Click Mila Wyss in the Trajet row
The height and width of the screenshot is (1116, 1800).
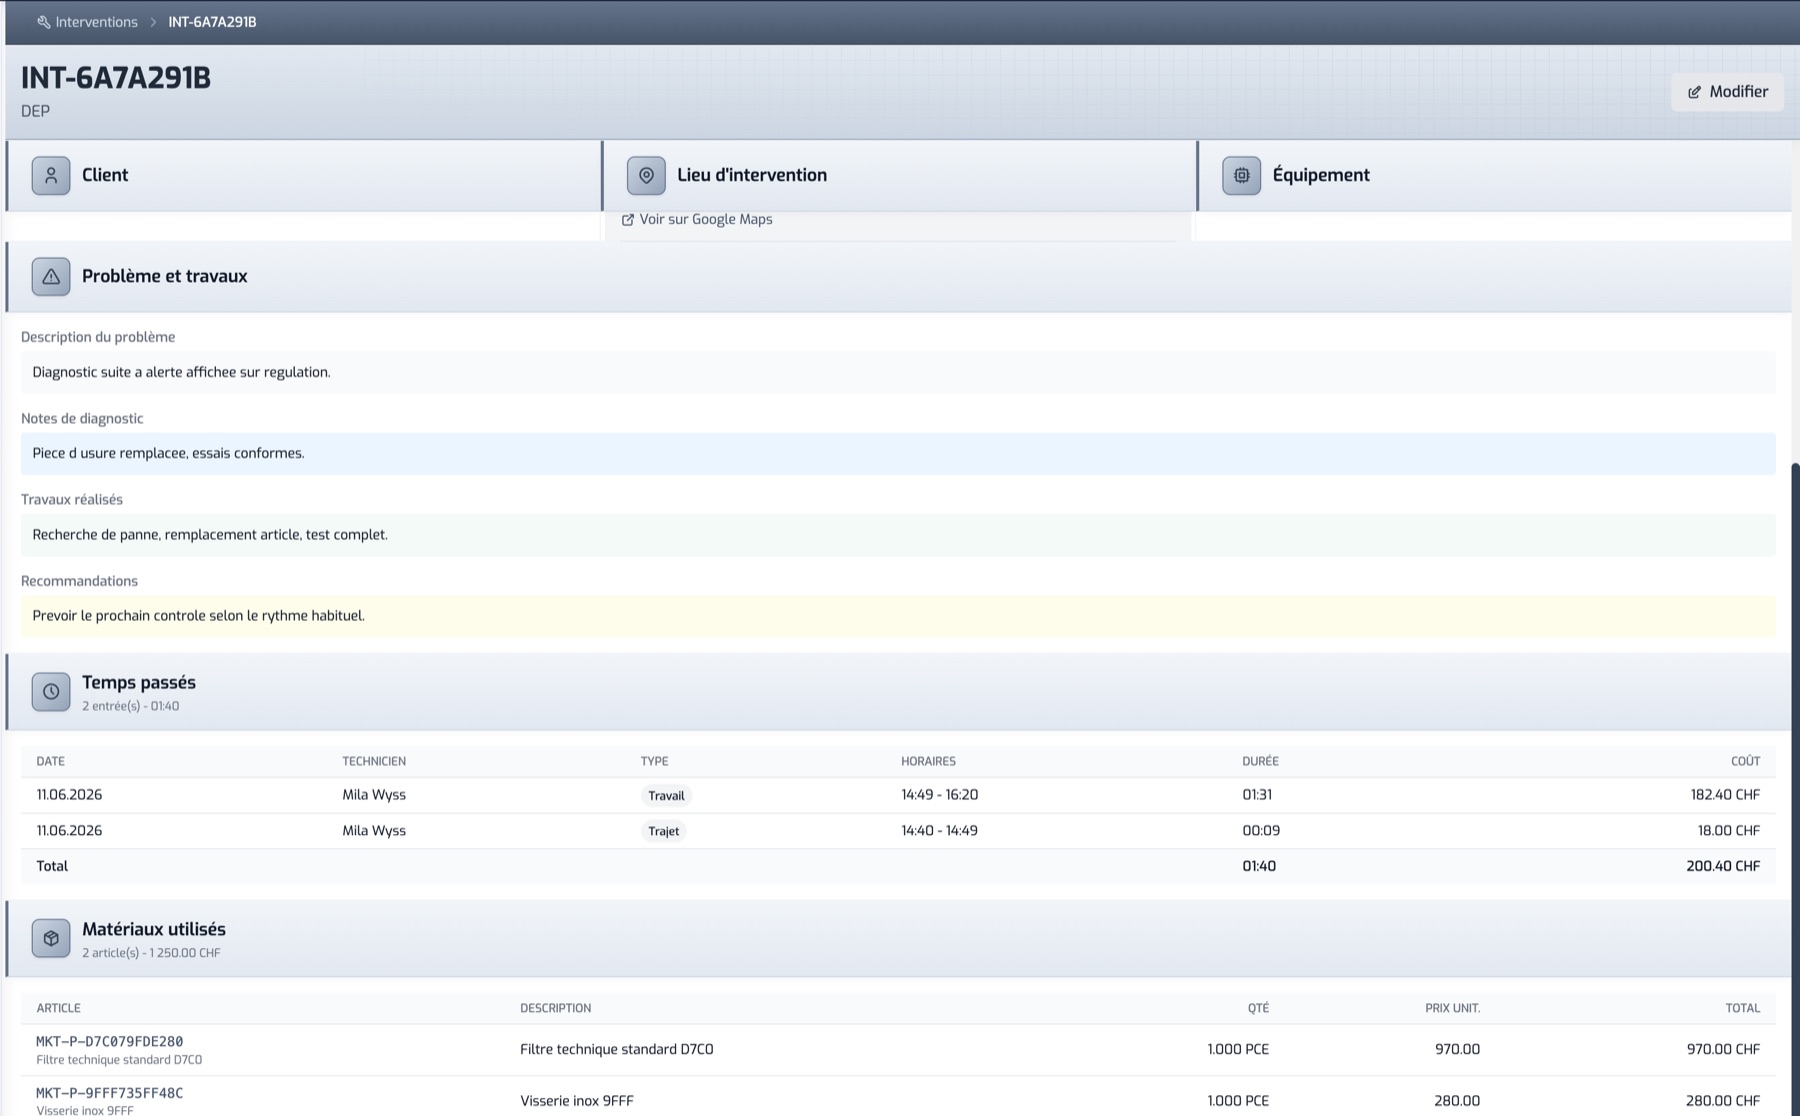374,831
